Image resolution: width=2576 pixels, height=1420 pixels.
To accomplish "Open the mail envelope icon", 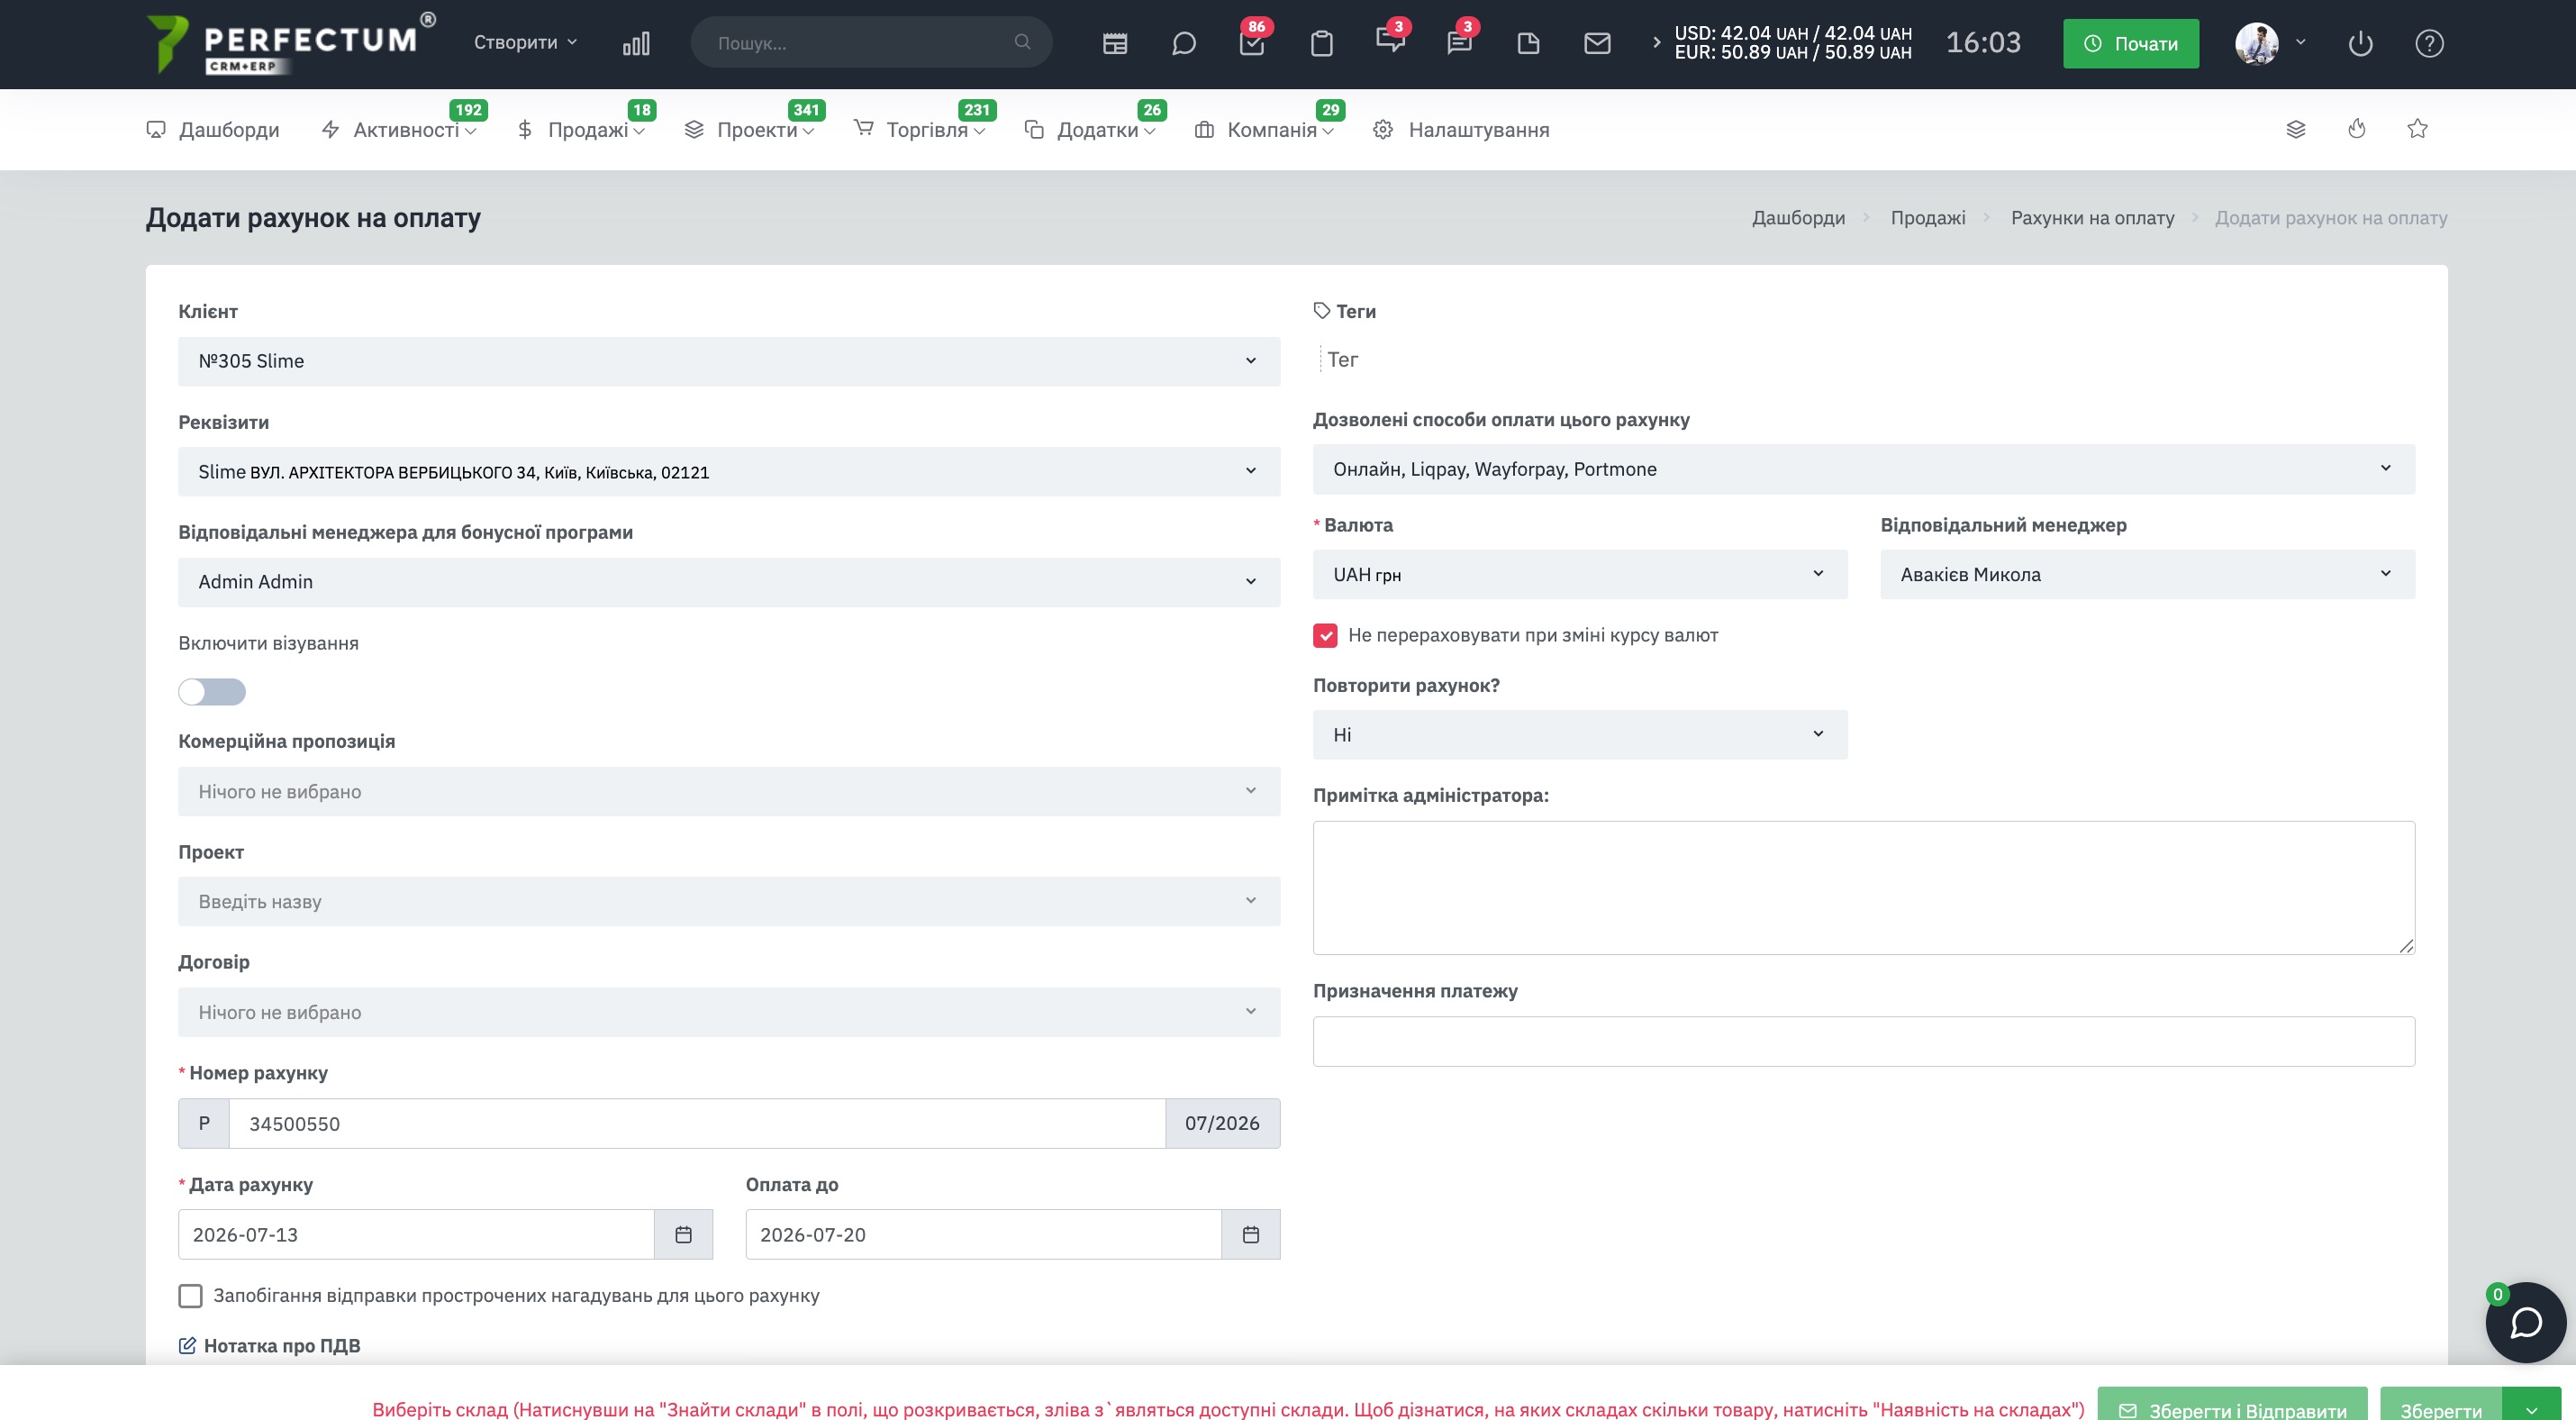I will pos(1597,43).
